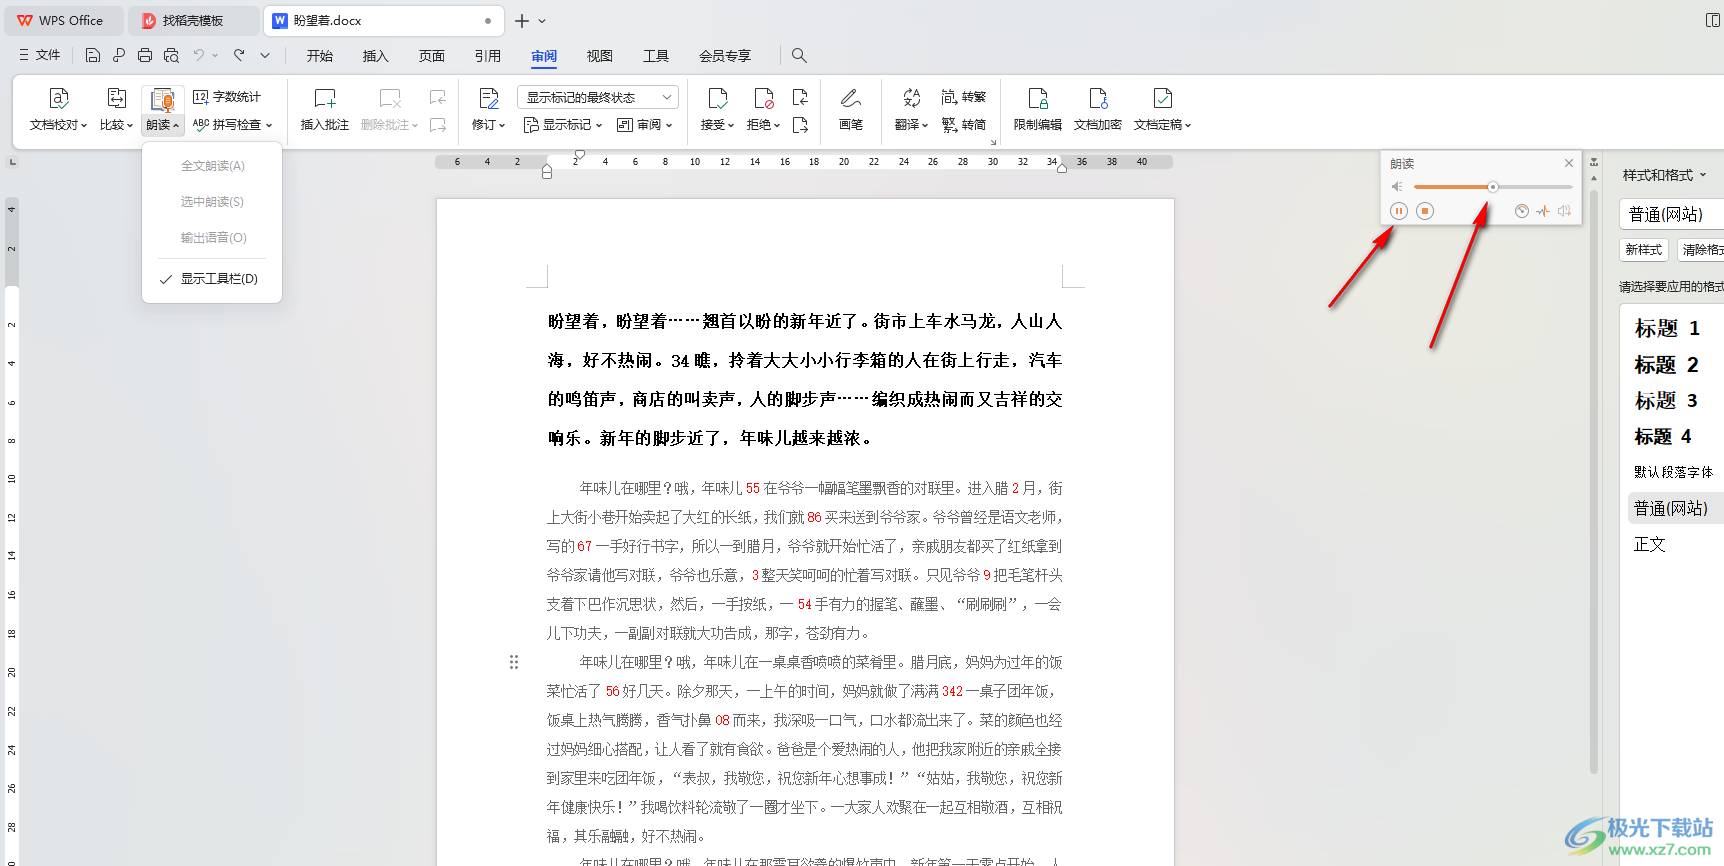Switch to the 引用 ribbon tab
This screenshot has height=866, width=1724.
coord(488,56)
